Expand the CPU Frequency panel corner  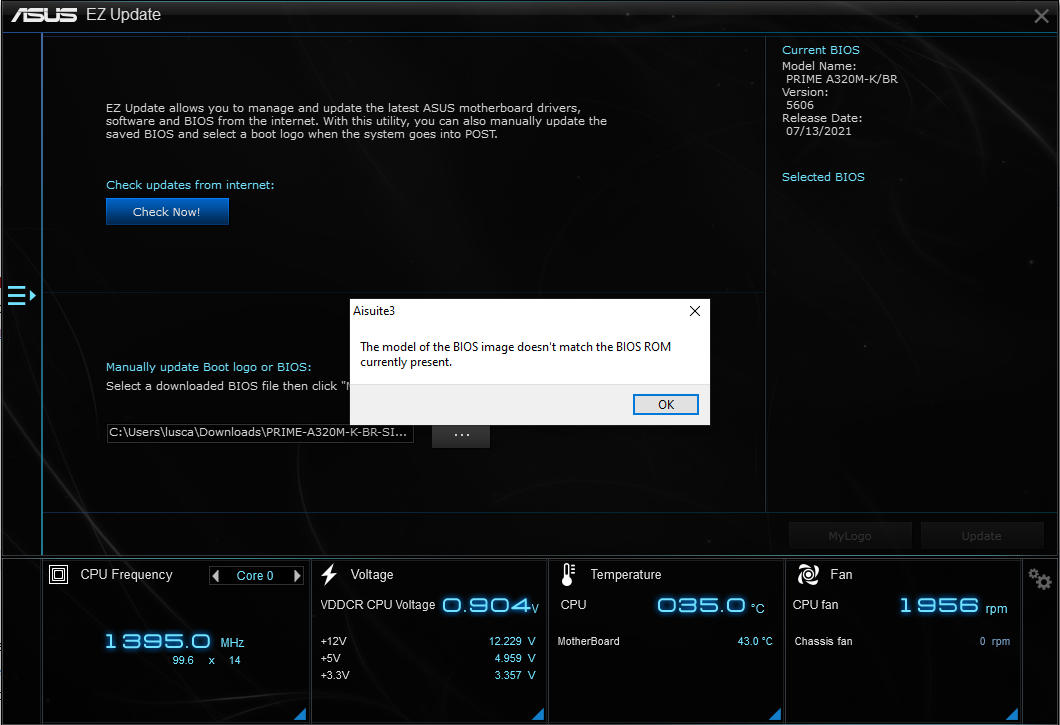pos(301,714)
